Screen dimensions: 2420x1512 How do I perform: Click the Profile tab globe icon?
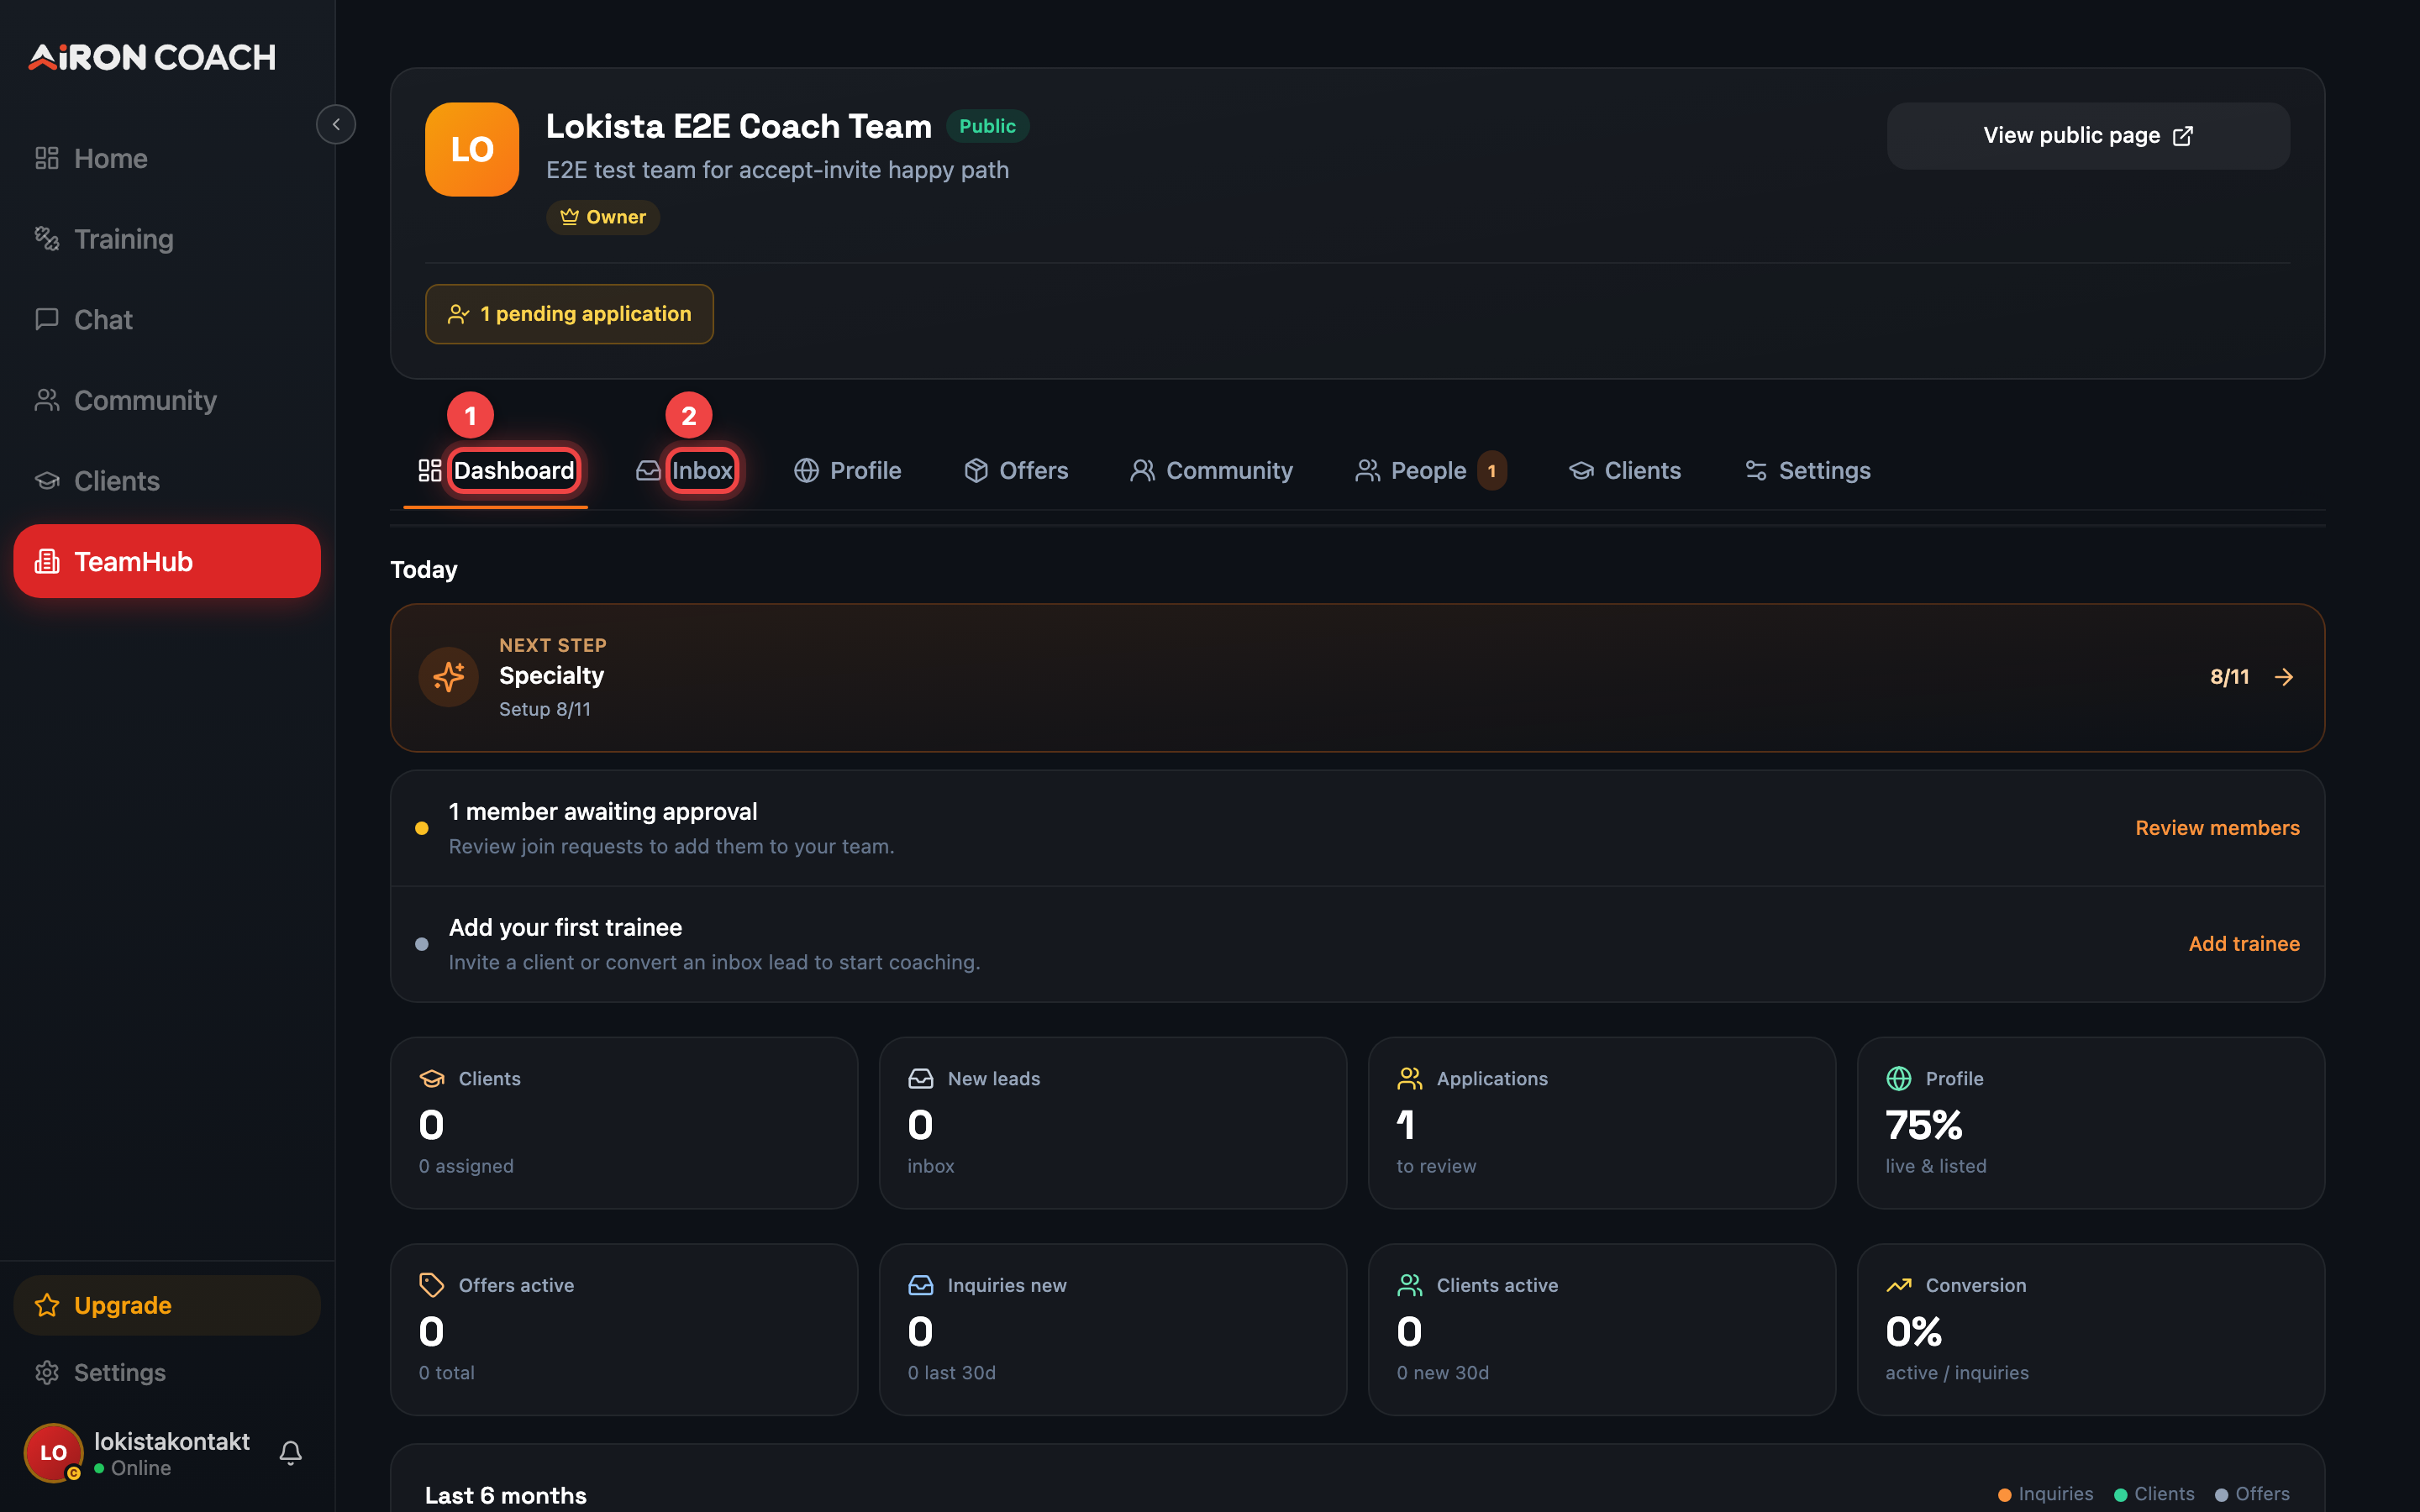point(806,470)
